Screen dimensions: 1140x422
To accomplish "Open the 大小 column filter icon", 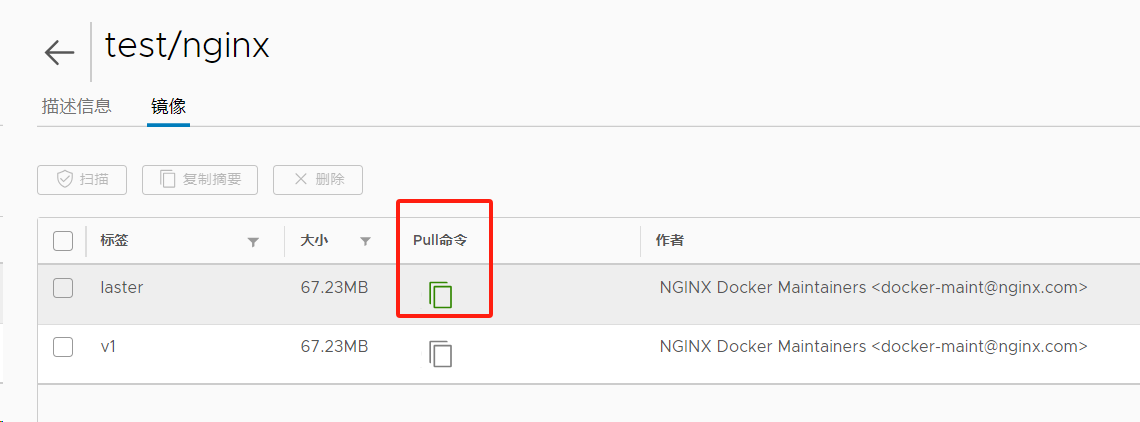I will pos(365,241).
